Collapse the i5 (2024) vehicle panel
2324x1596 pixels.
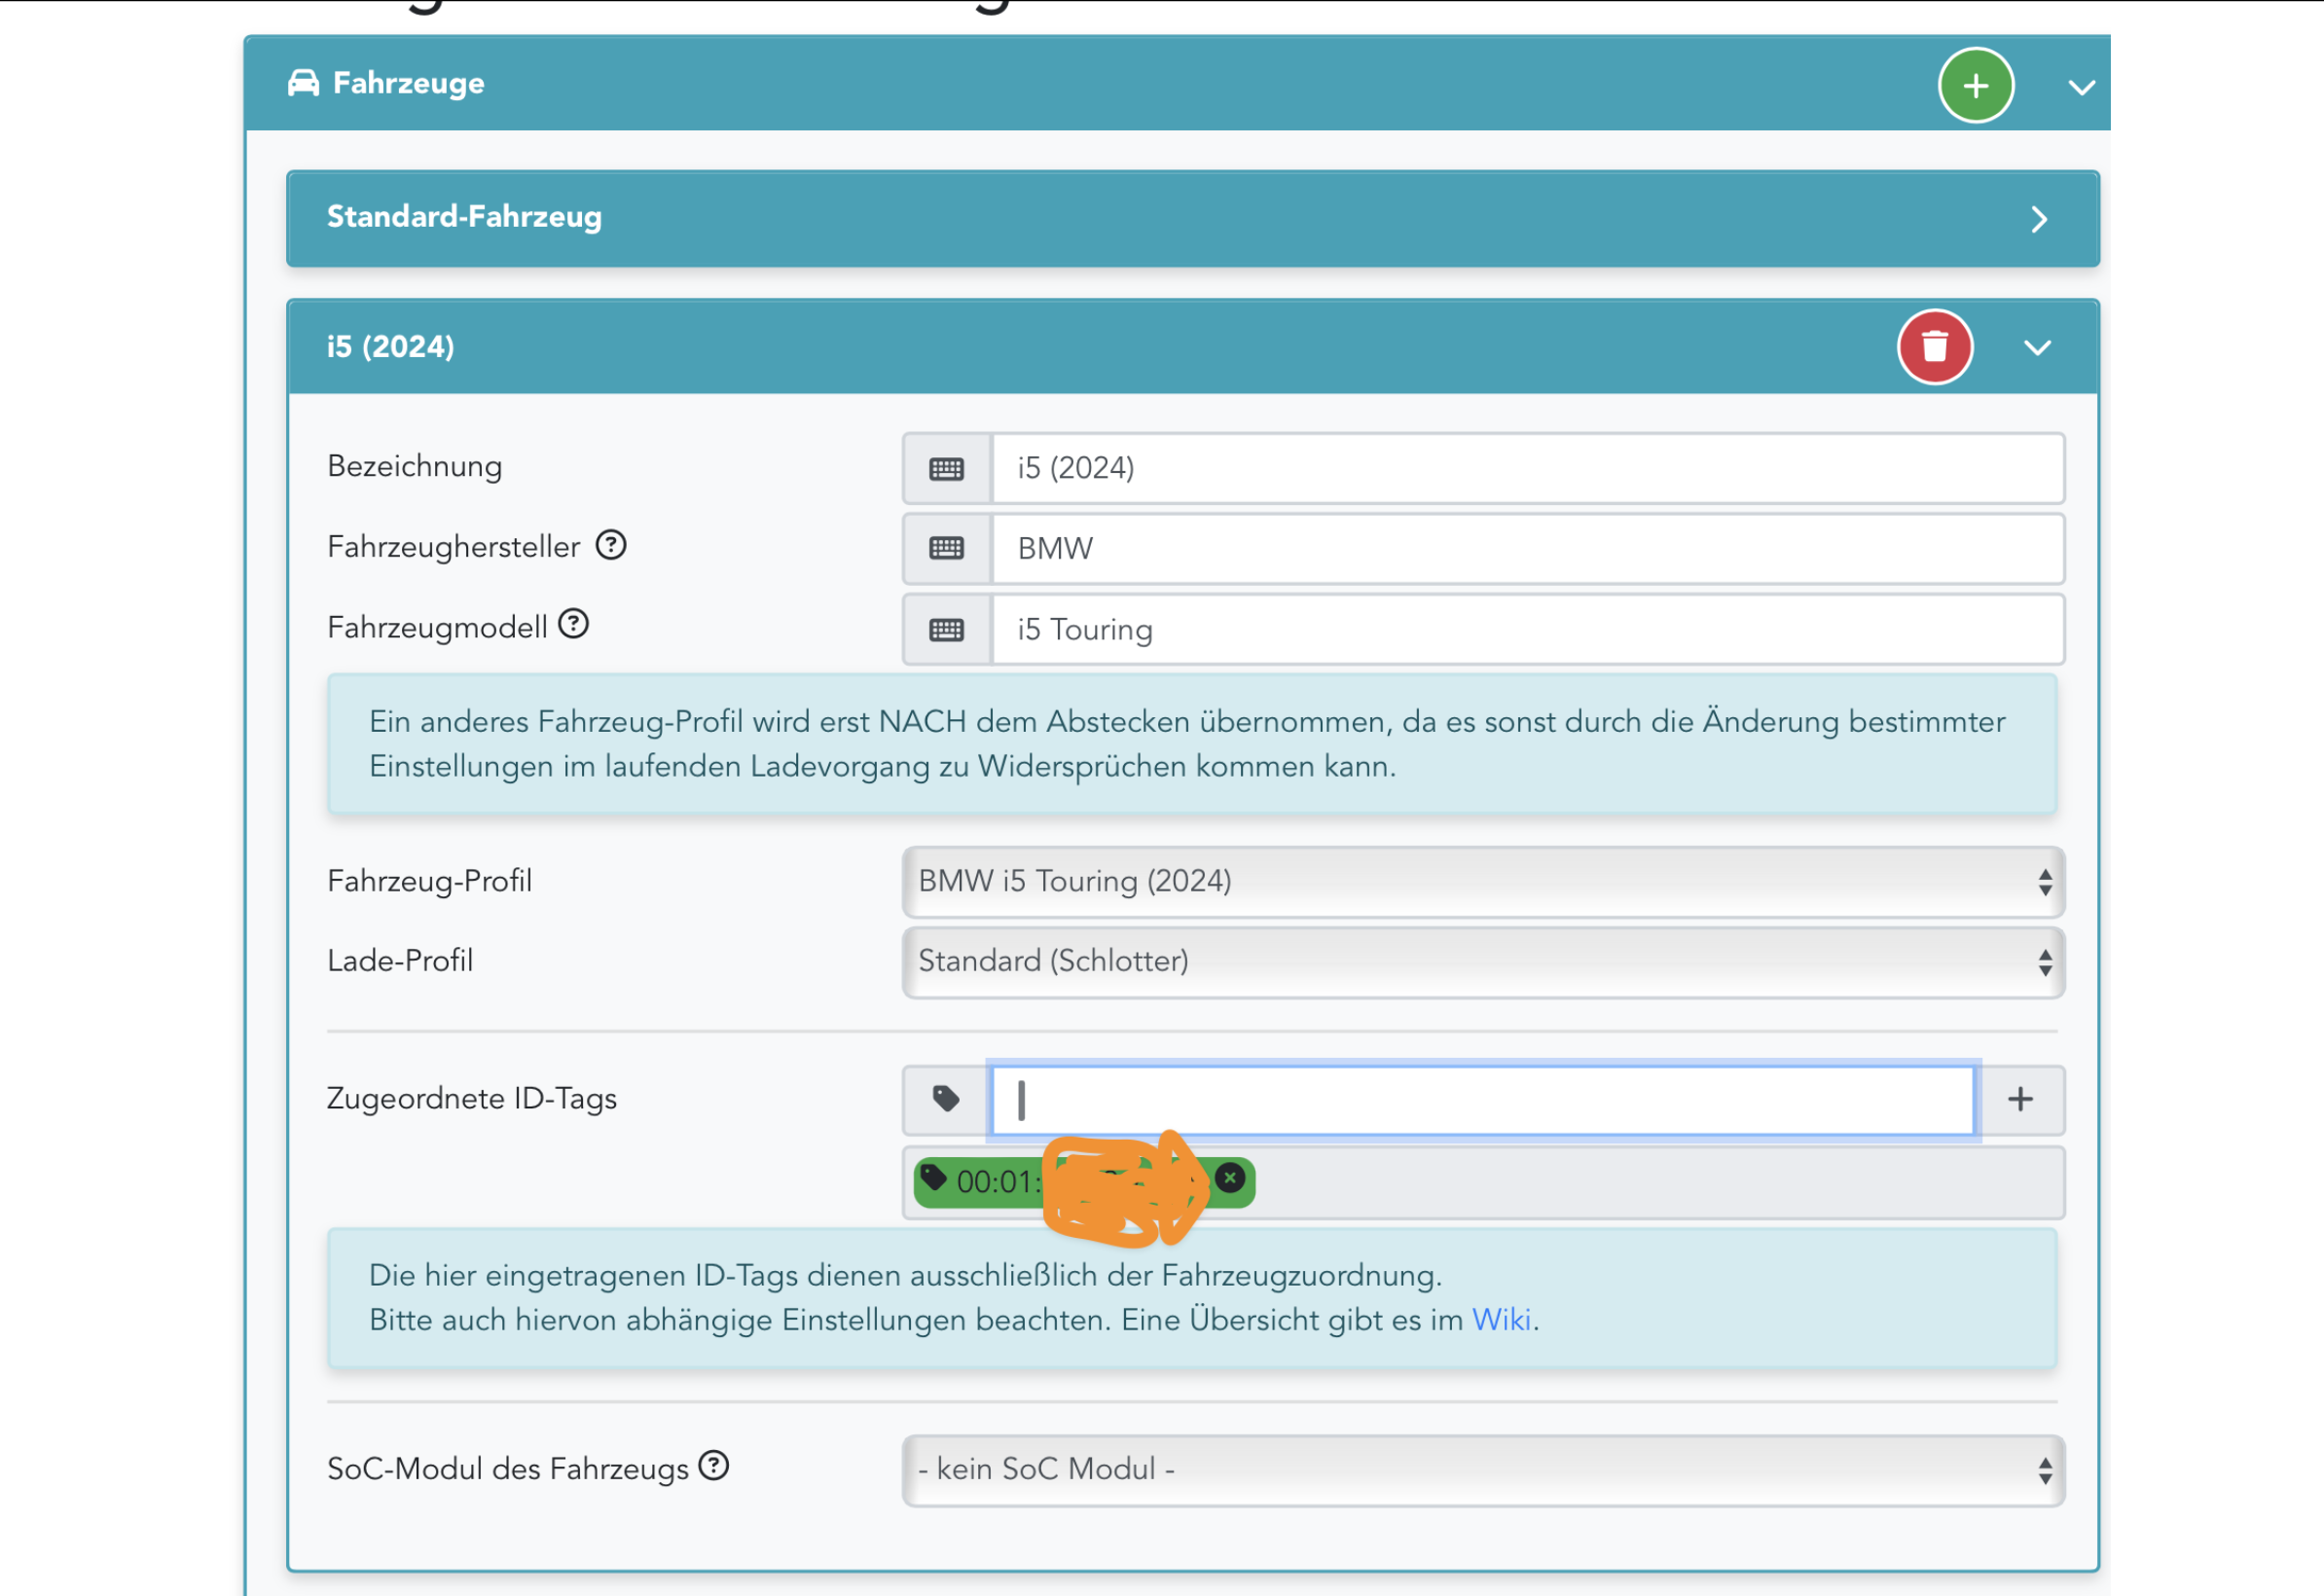(x=2037, y=347)
